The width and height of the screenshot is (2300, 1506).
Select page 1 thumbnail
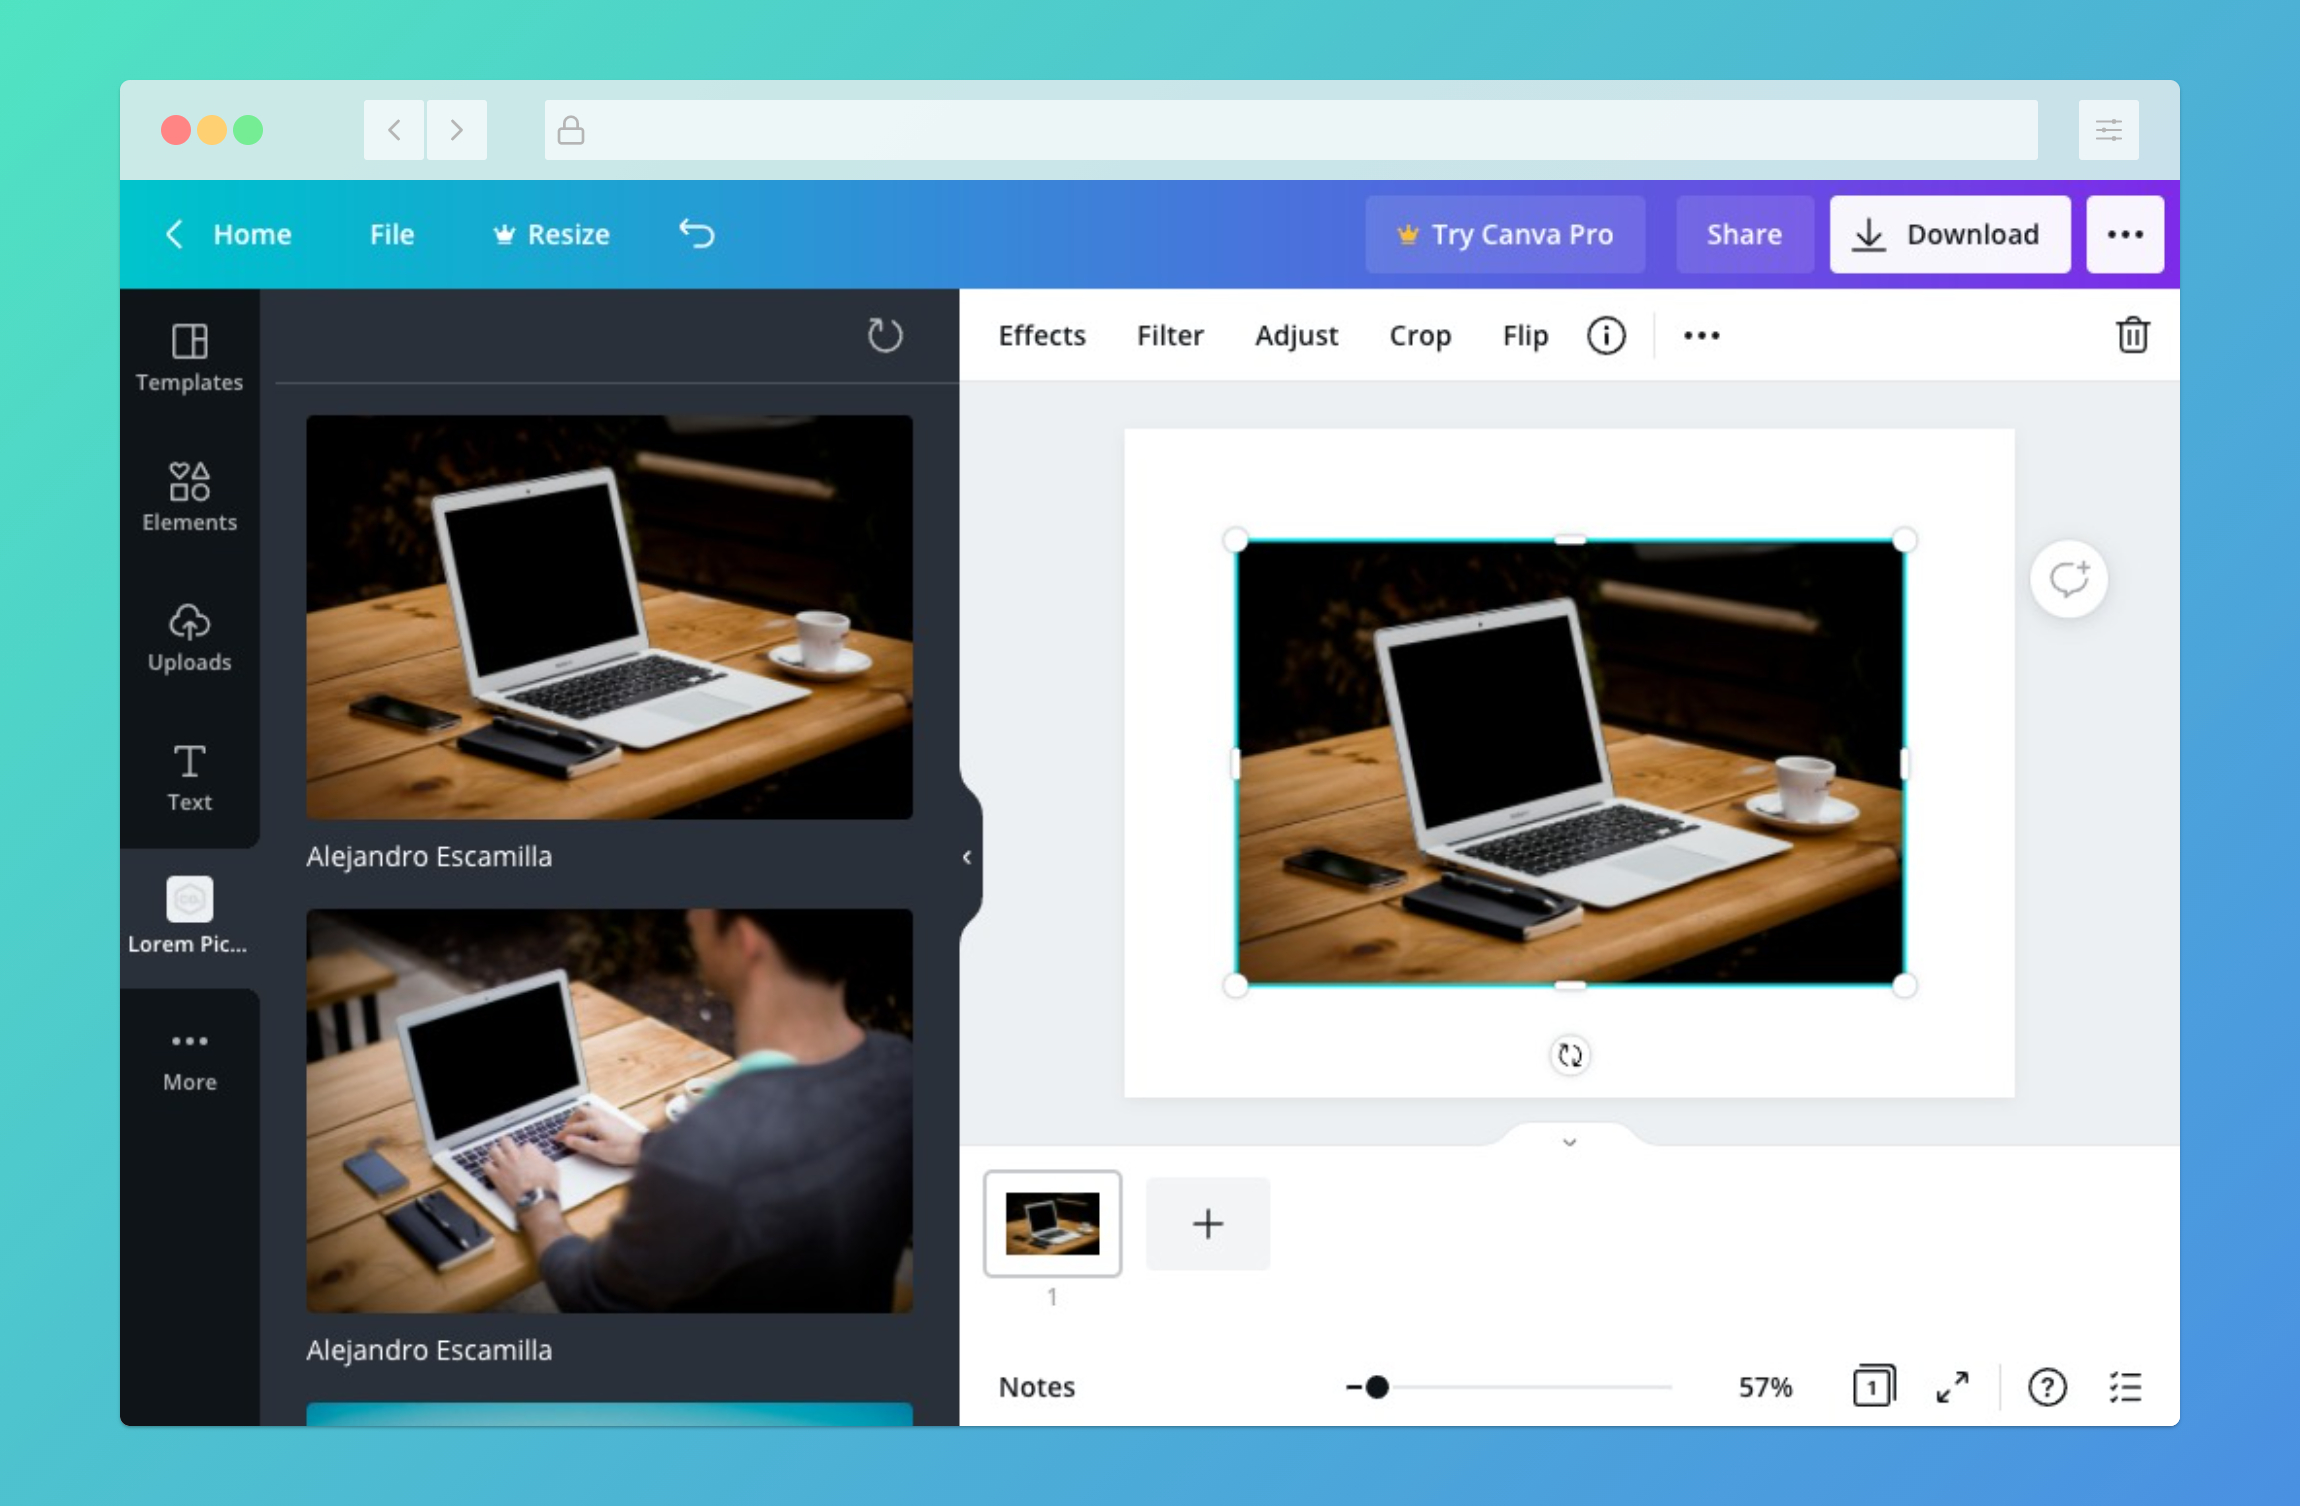[1052, 1223]
